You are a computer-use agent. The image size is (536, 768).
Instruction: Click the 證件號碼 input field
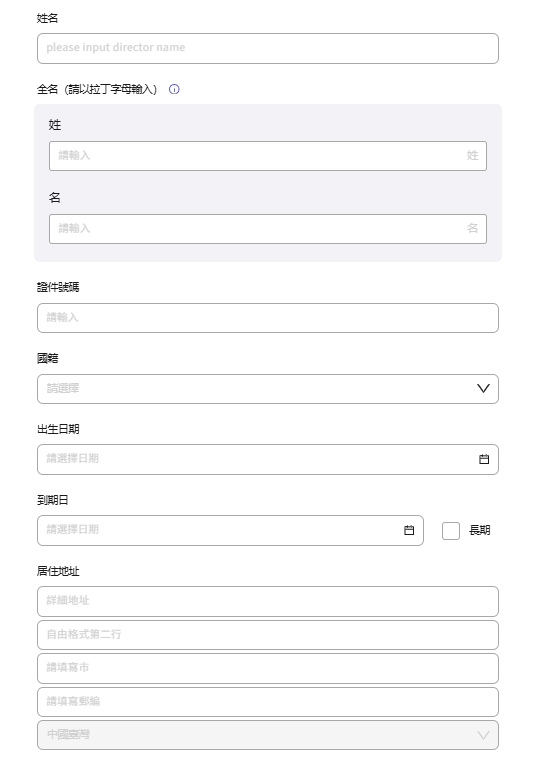[x=268, y=318]
